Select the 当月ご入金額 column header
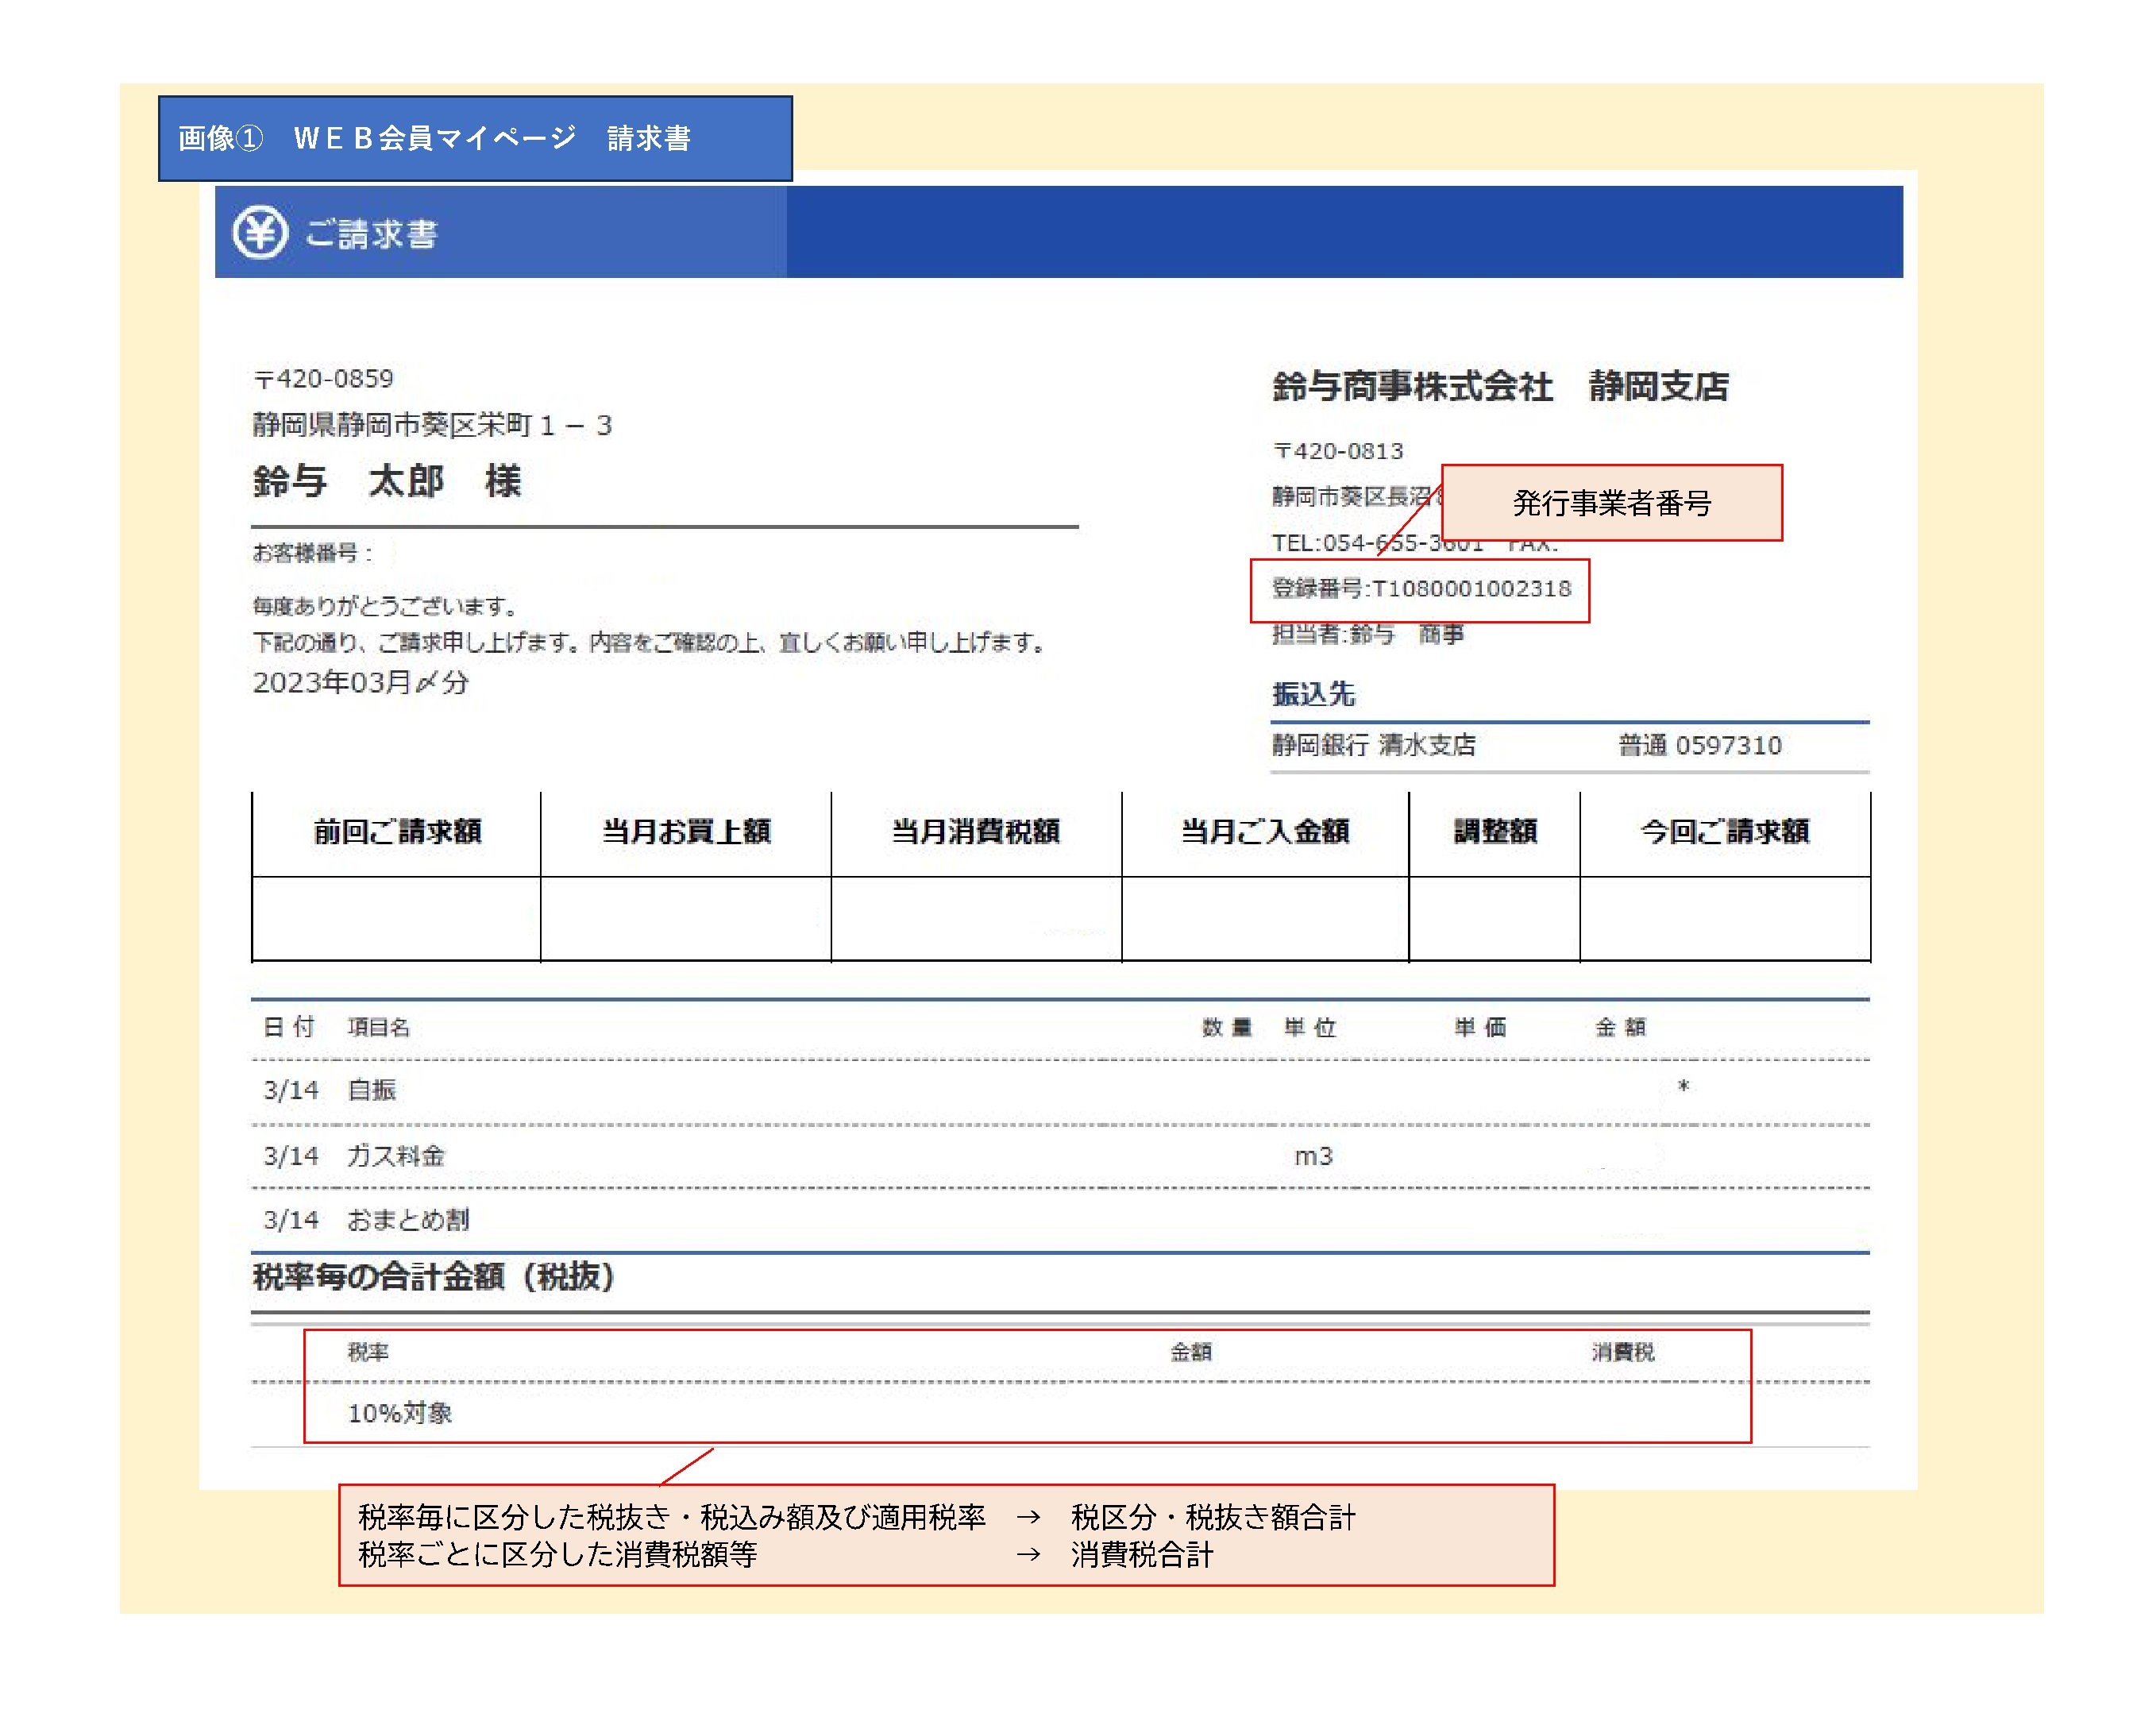The image size is (2156, 1725). (x=1265, y=832)
